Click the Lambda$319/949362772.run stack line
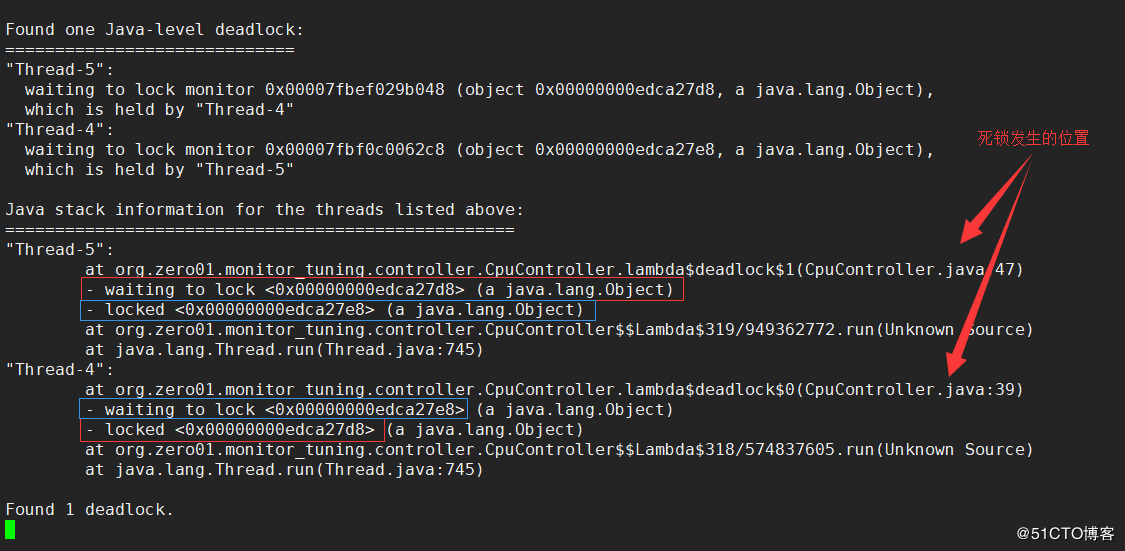 pos(559,330)
